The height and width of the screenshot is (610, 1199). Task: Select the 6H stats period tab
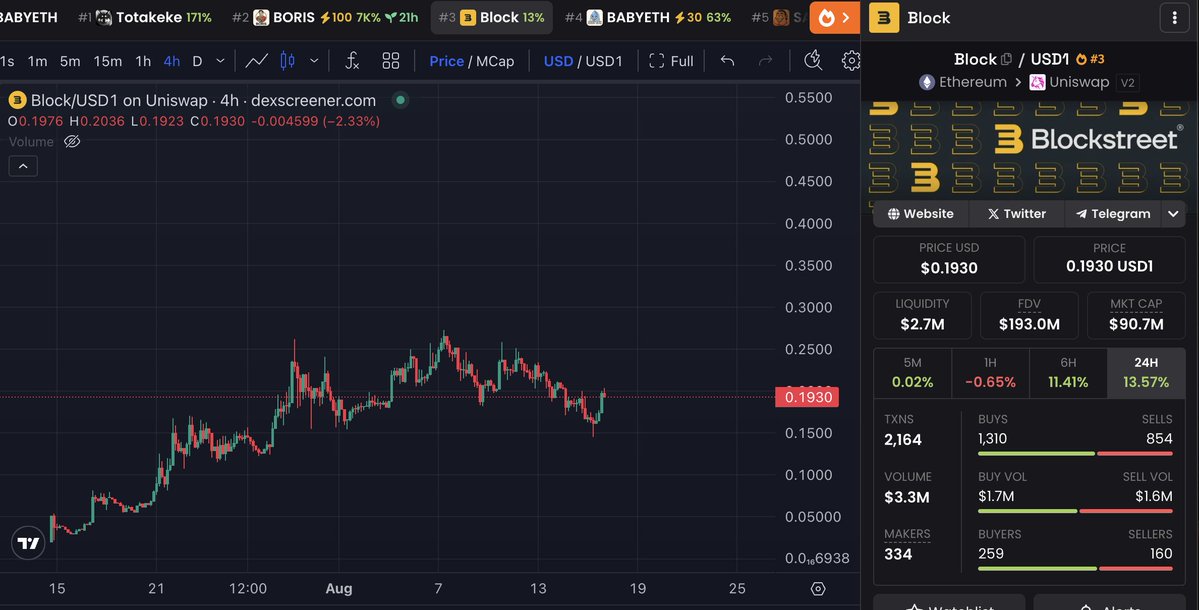1068,373
